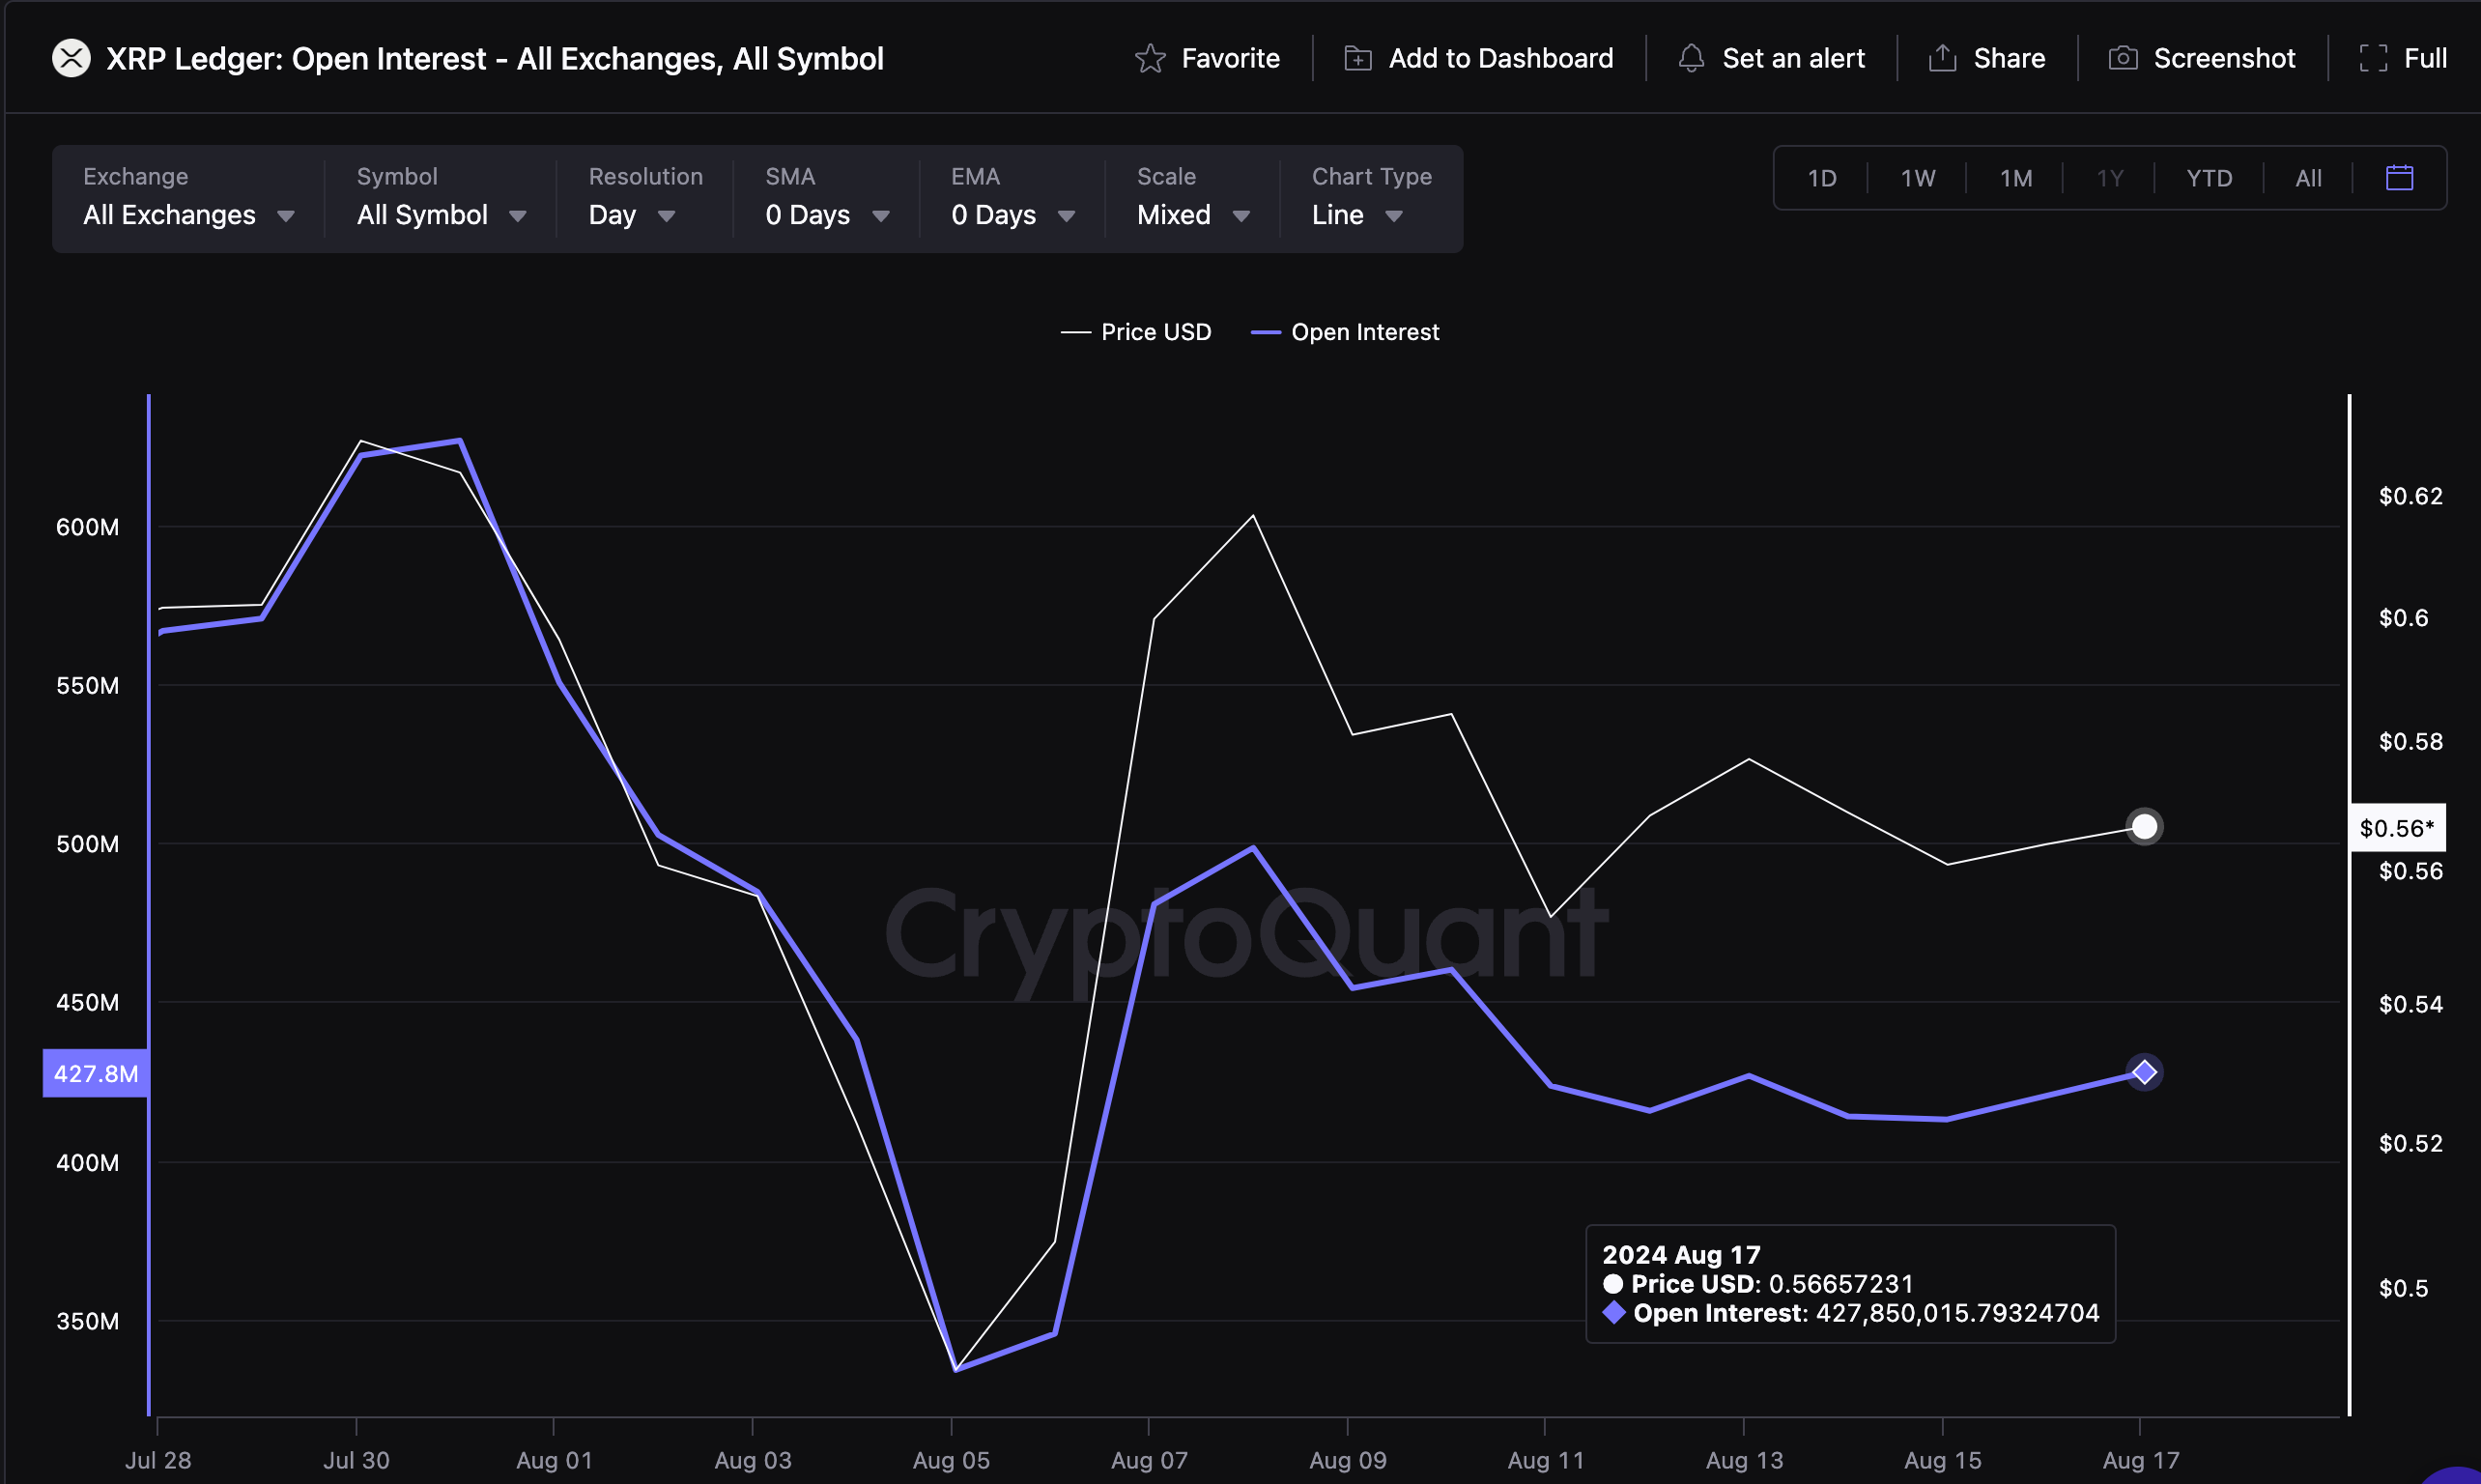
Task: Click the Screenshot text button
Action: (2224, 59)
